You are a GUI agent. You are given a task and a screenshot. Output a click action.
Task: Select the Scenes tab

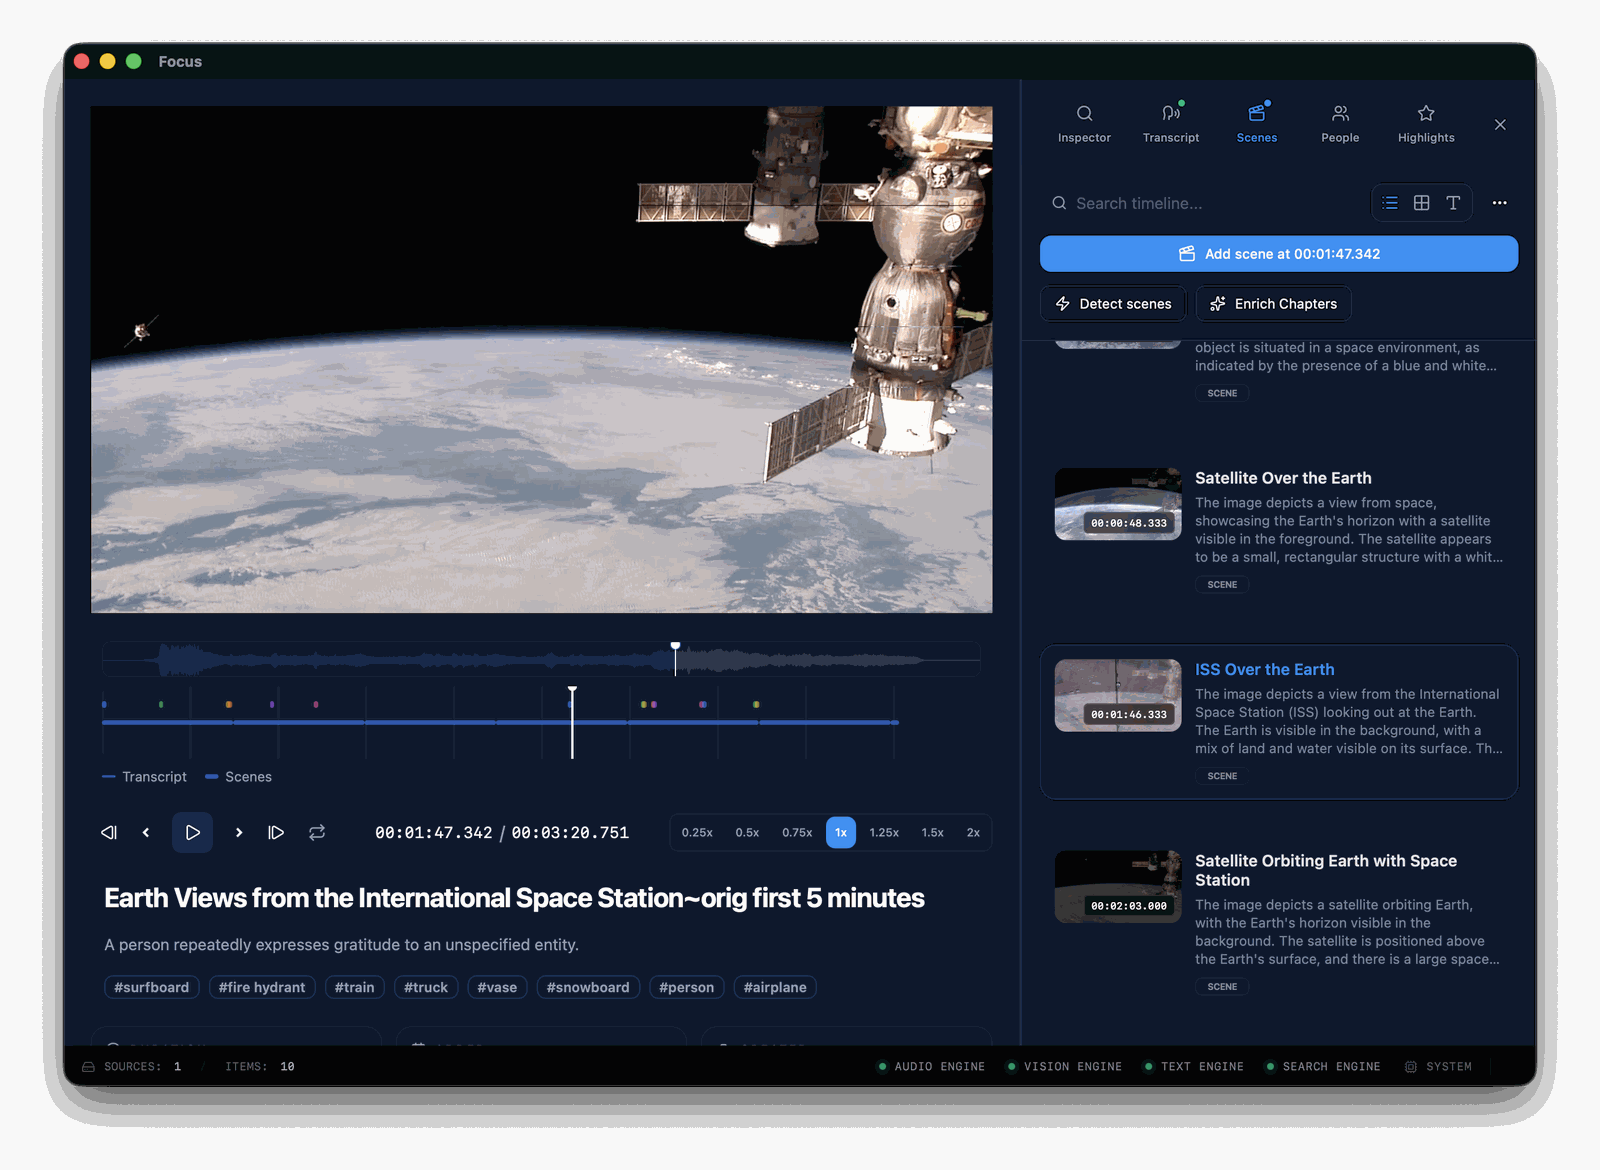tap(1257, 124)
